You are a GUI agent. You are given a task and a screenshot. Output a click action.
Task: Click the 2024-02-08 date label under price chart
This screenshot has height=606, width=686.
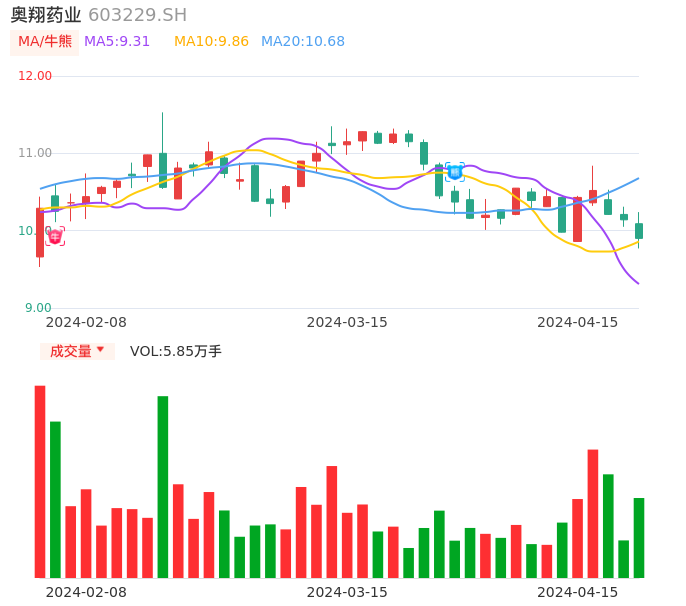click(x=86, y=322)
